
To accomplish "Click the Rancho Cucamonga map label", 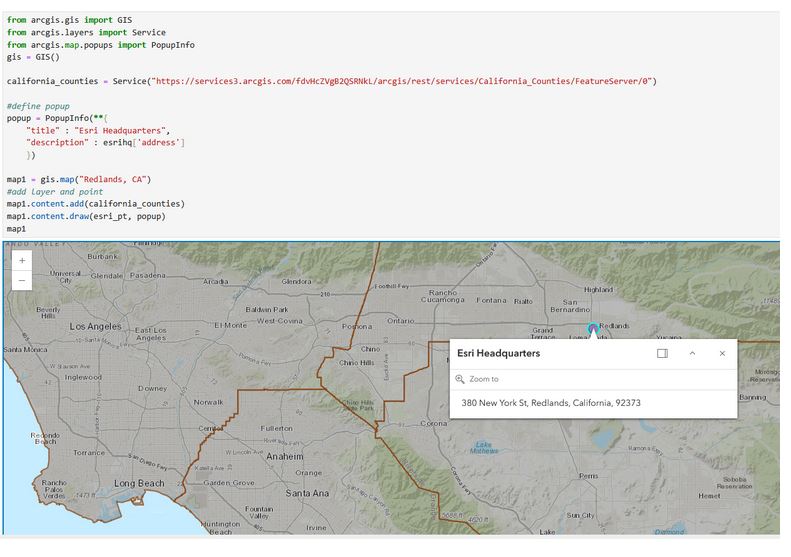I will point(443,296).
